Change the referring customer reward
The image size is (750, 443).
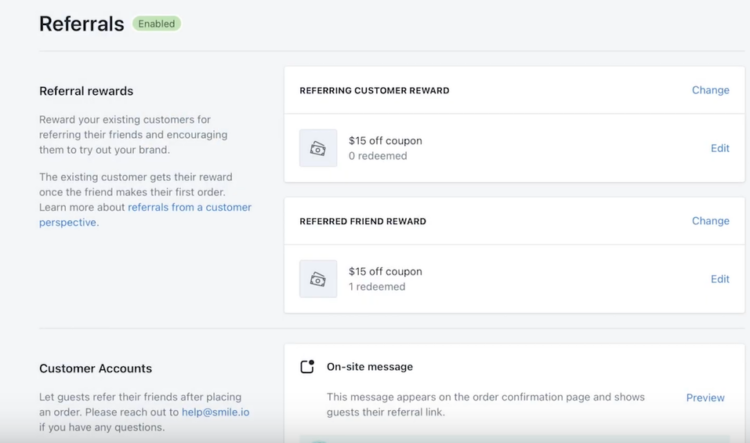710,90
